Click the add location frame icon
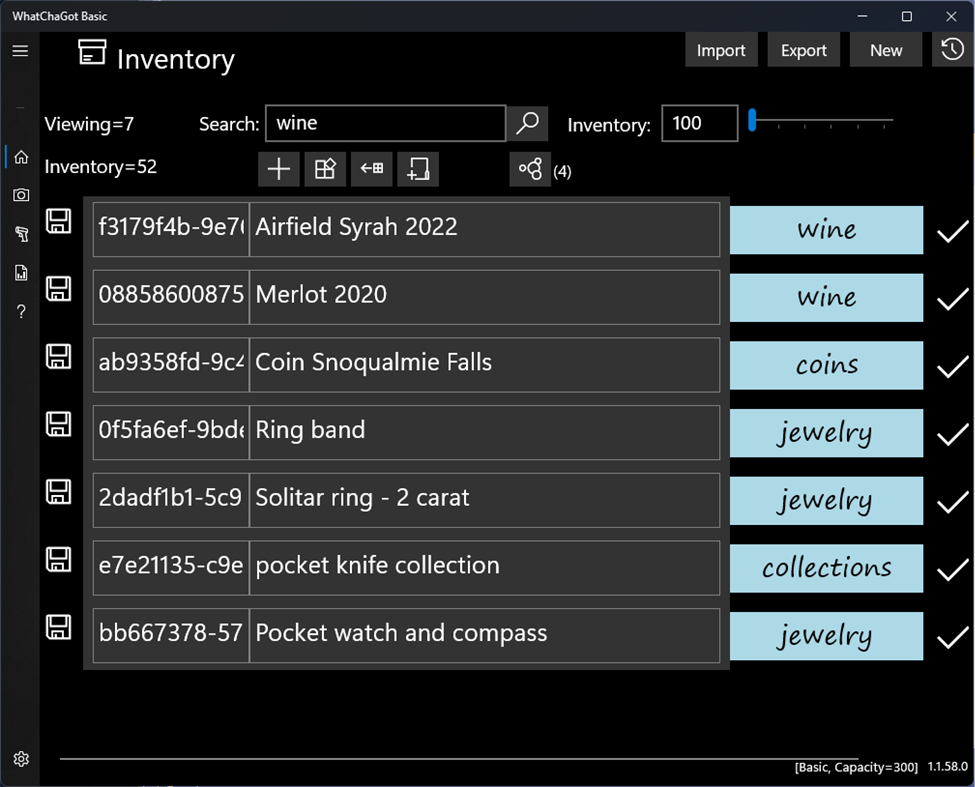The width and height of the screenshot is (975, 787). [x=418, y=169]
